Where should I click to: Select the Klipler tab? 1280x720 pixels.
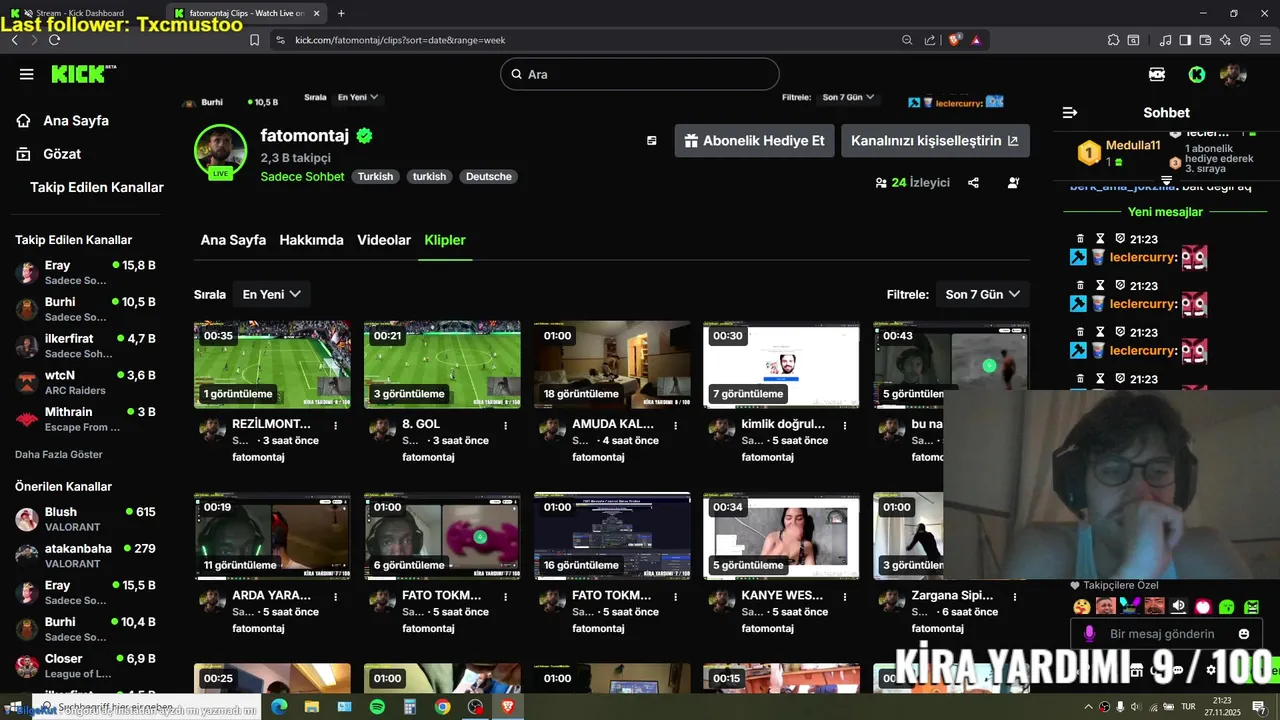[x=445, y=240]
